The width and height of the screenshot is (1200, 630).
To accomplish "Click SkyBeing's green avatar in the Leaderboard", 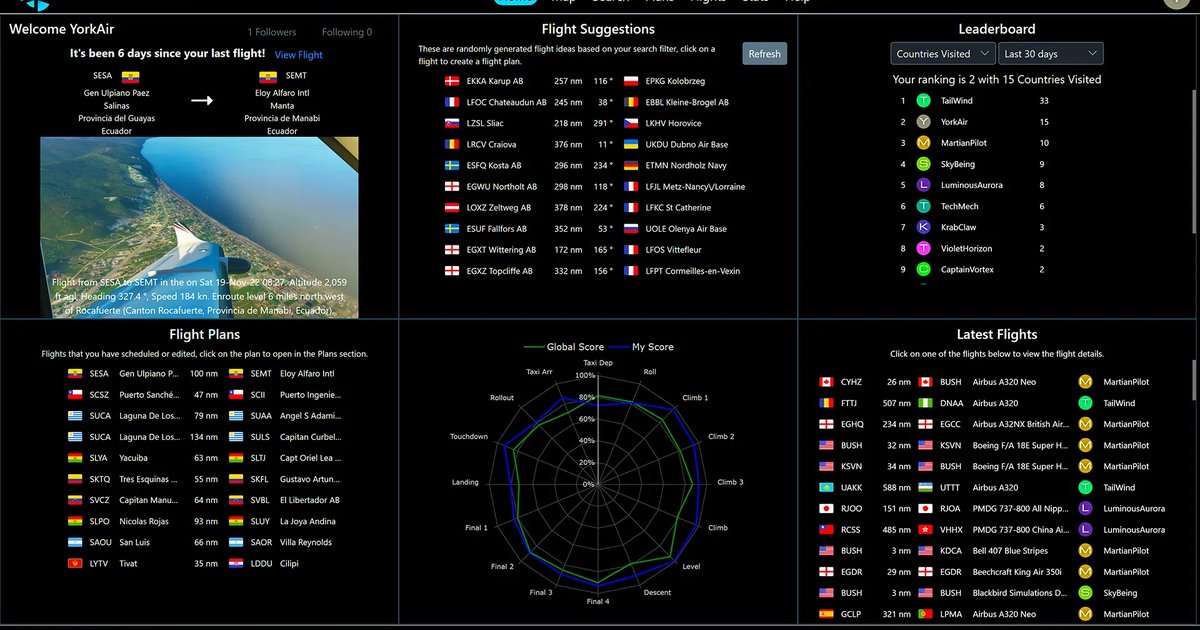I will 924,164.
